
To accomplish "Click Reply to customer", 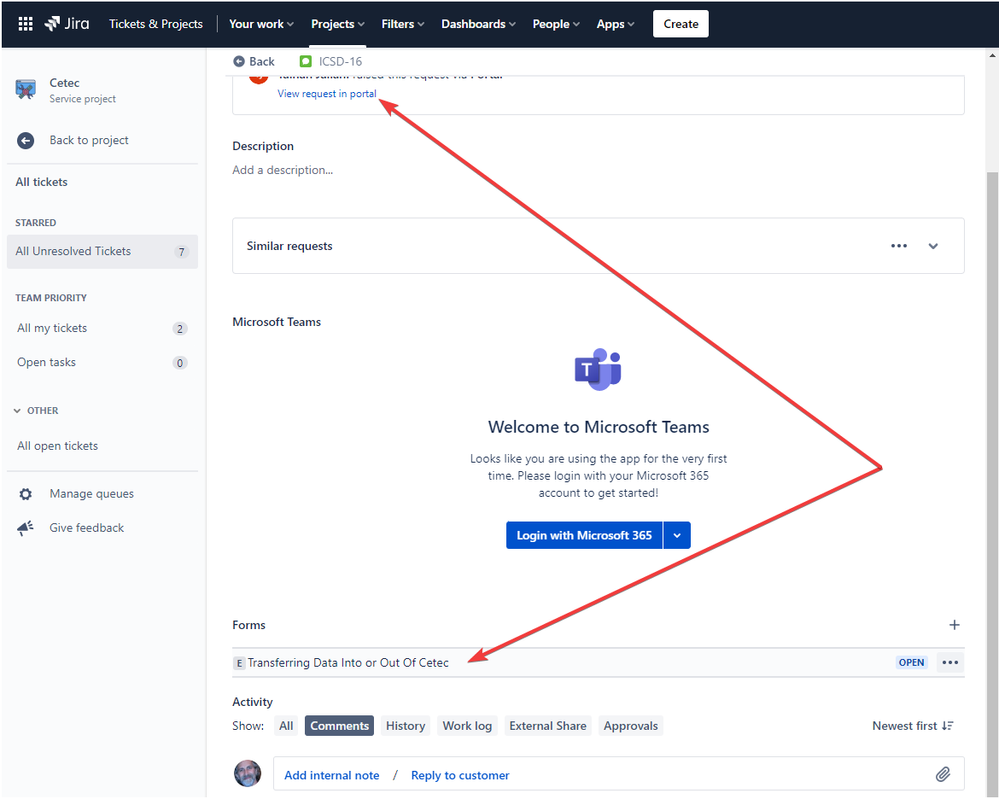I will pyautogui.click(x=460, y=775).
